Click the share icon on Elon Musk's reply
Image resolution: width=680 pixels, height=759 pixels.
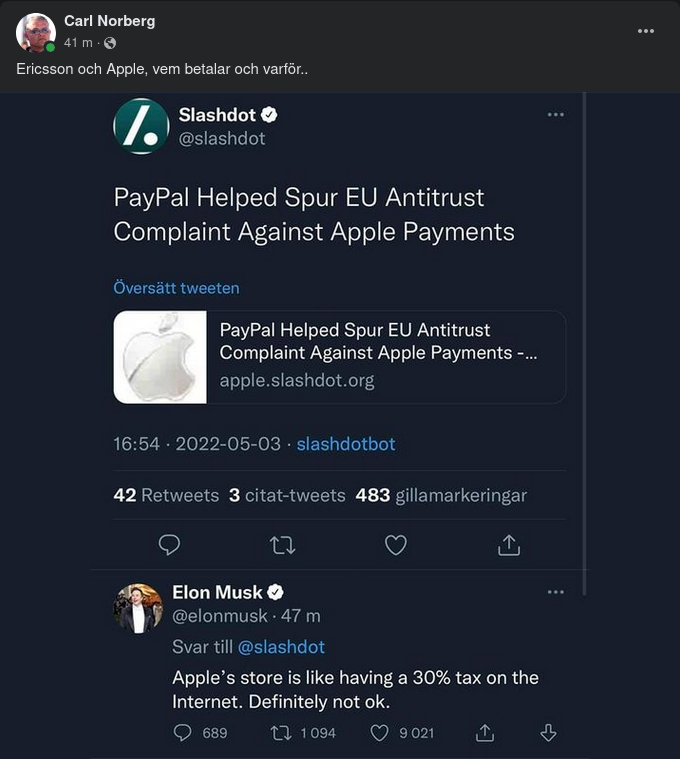point(485,733)
